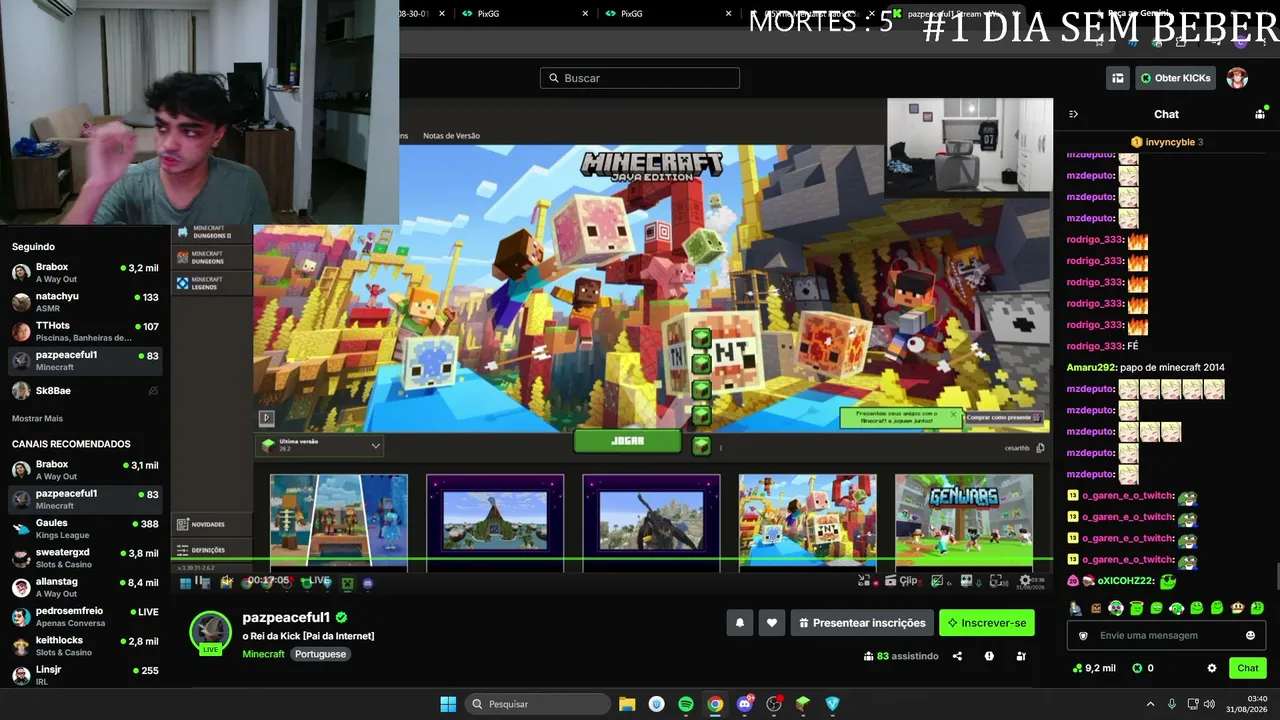Click the KICKs balance icon under chat

1137,668
